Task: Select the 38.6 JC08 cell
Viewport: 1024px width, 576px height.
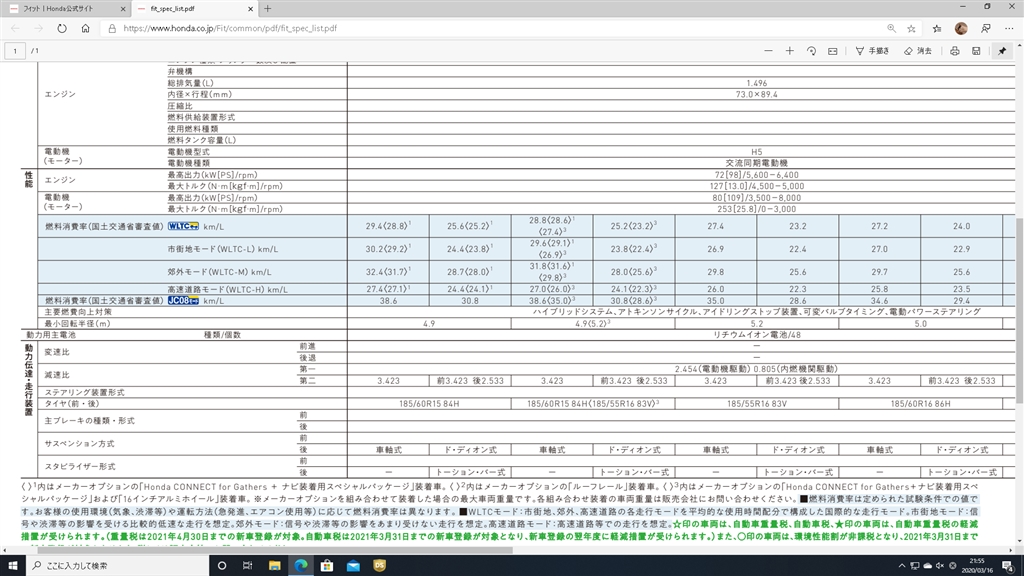Action: (389, 300)
